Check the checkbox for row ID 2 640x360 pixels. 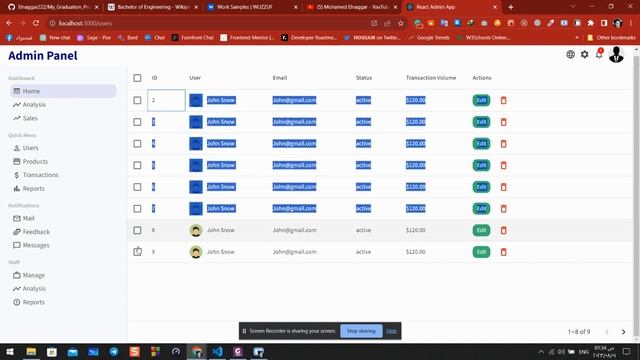click(137, 100)
